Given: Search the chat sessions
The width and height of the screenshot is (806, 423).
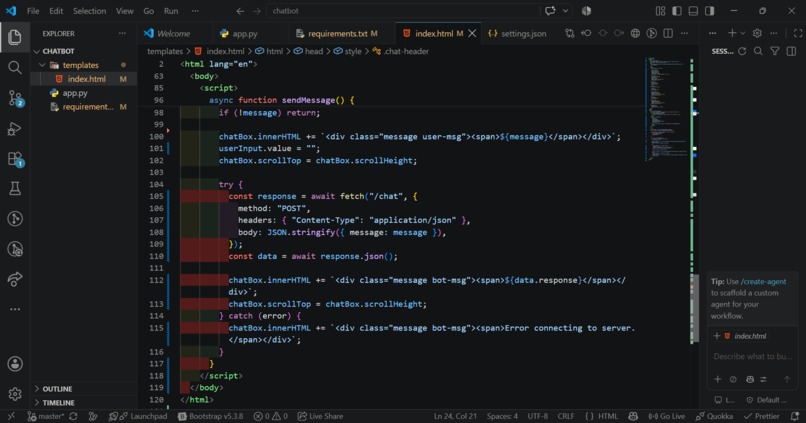Looking at the screenshot, I should 758,51.
